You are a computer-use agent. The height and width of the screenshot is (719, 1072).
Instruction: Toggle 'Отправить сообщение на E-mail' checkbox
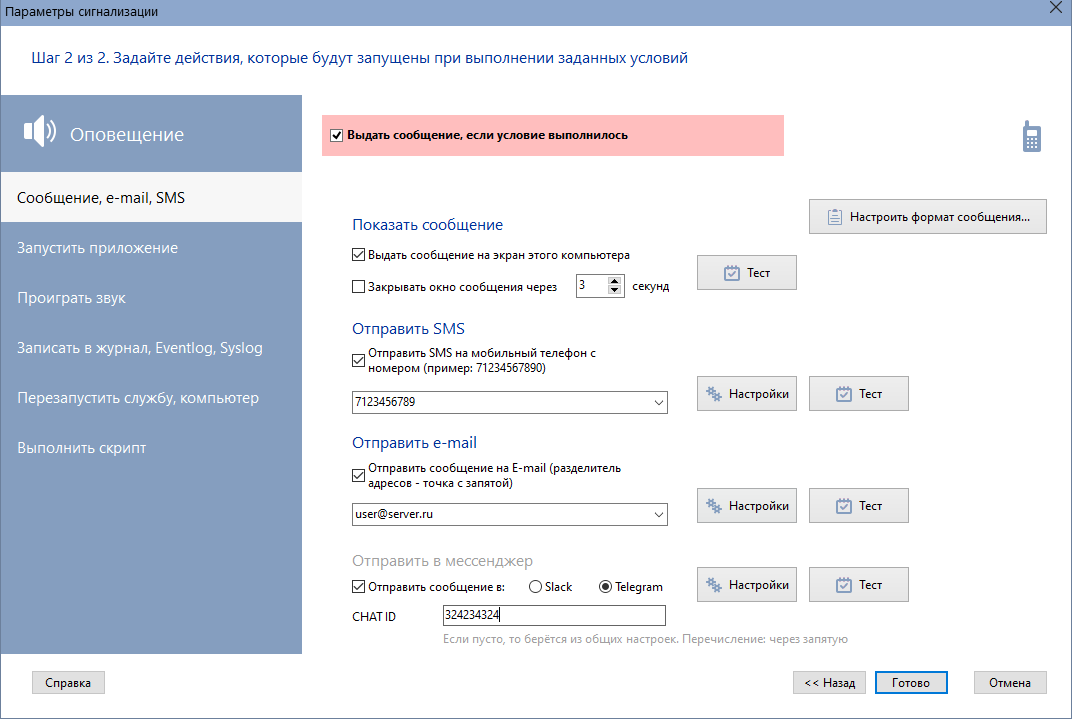[x=358, y=476]
